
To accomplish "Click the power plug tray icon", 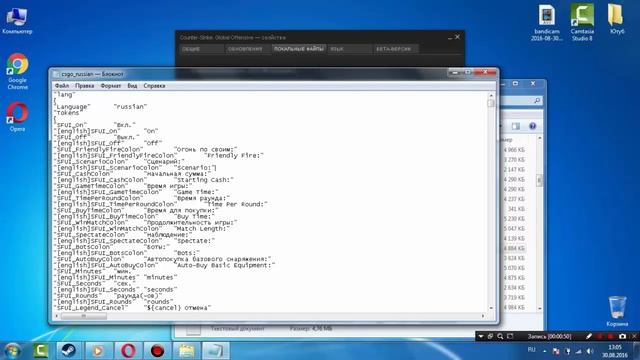I will coord(567,351).
